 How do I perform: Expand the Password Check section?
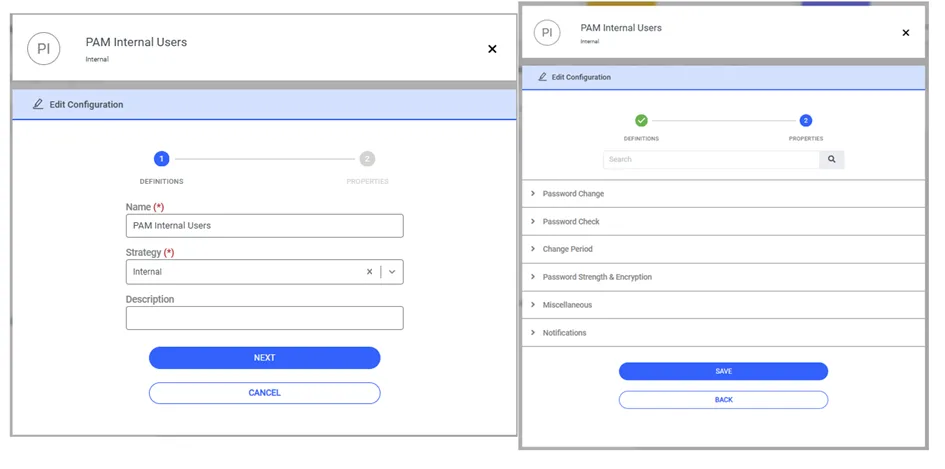(723, 221)
